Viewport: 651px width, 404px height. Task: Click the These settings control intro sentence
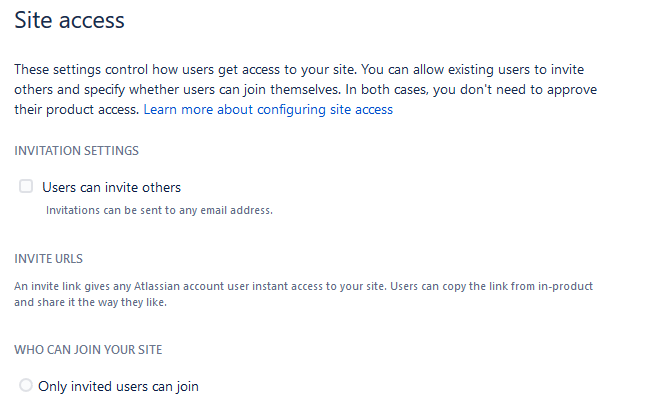(x=186, y=69)
